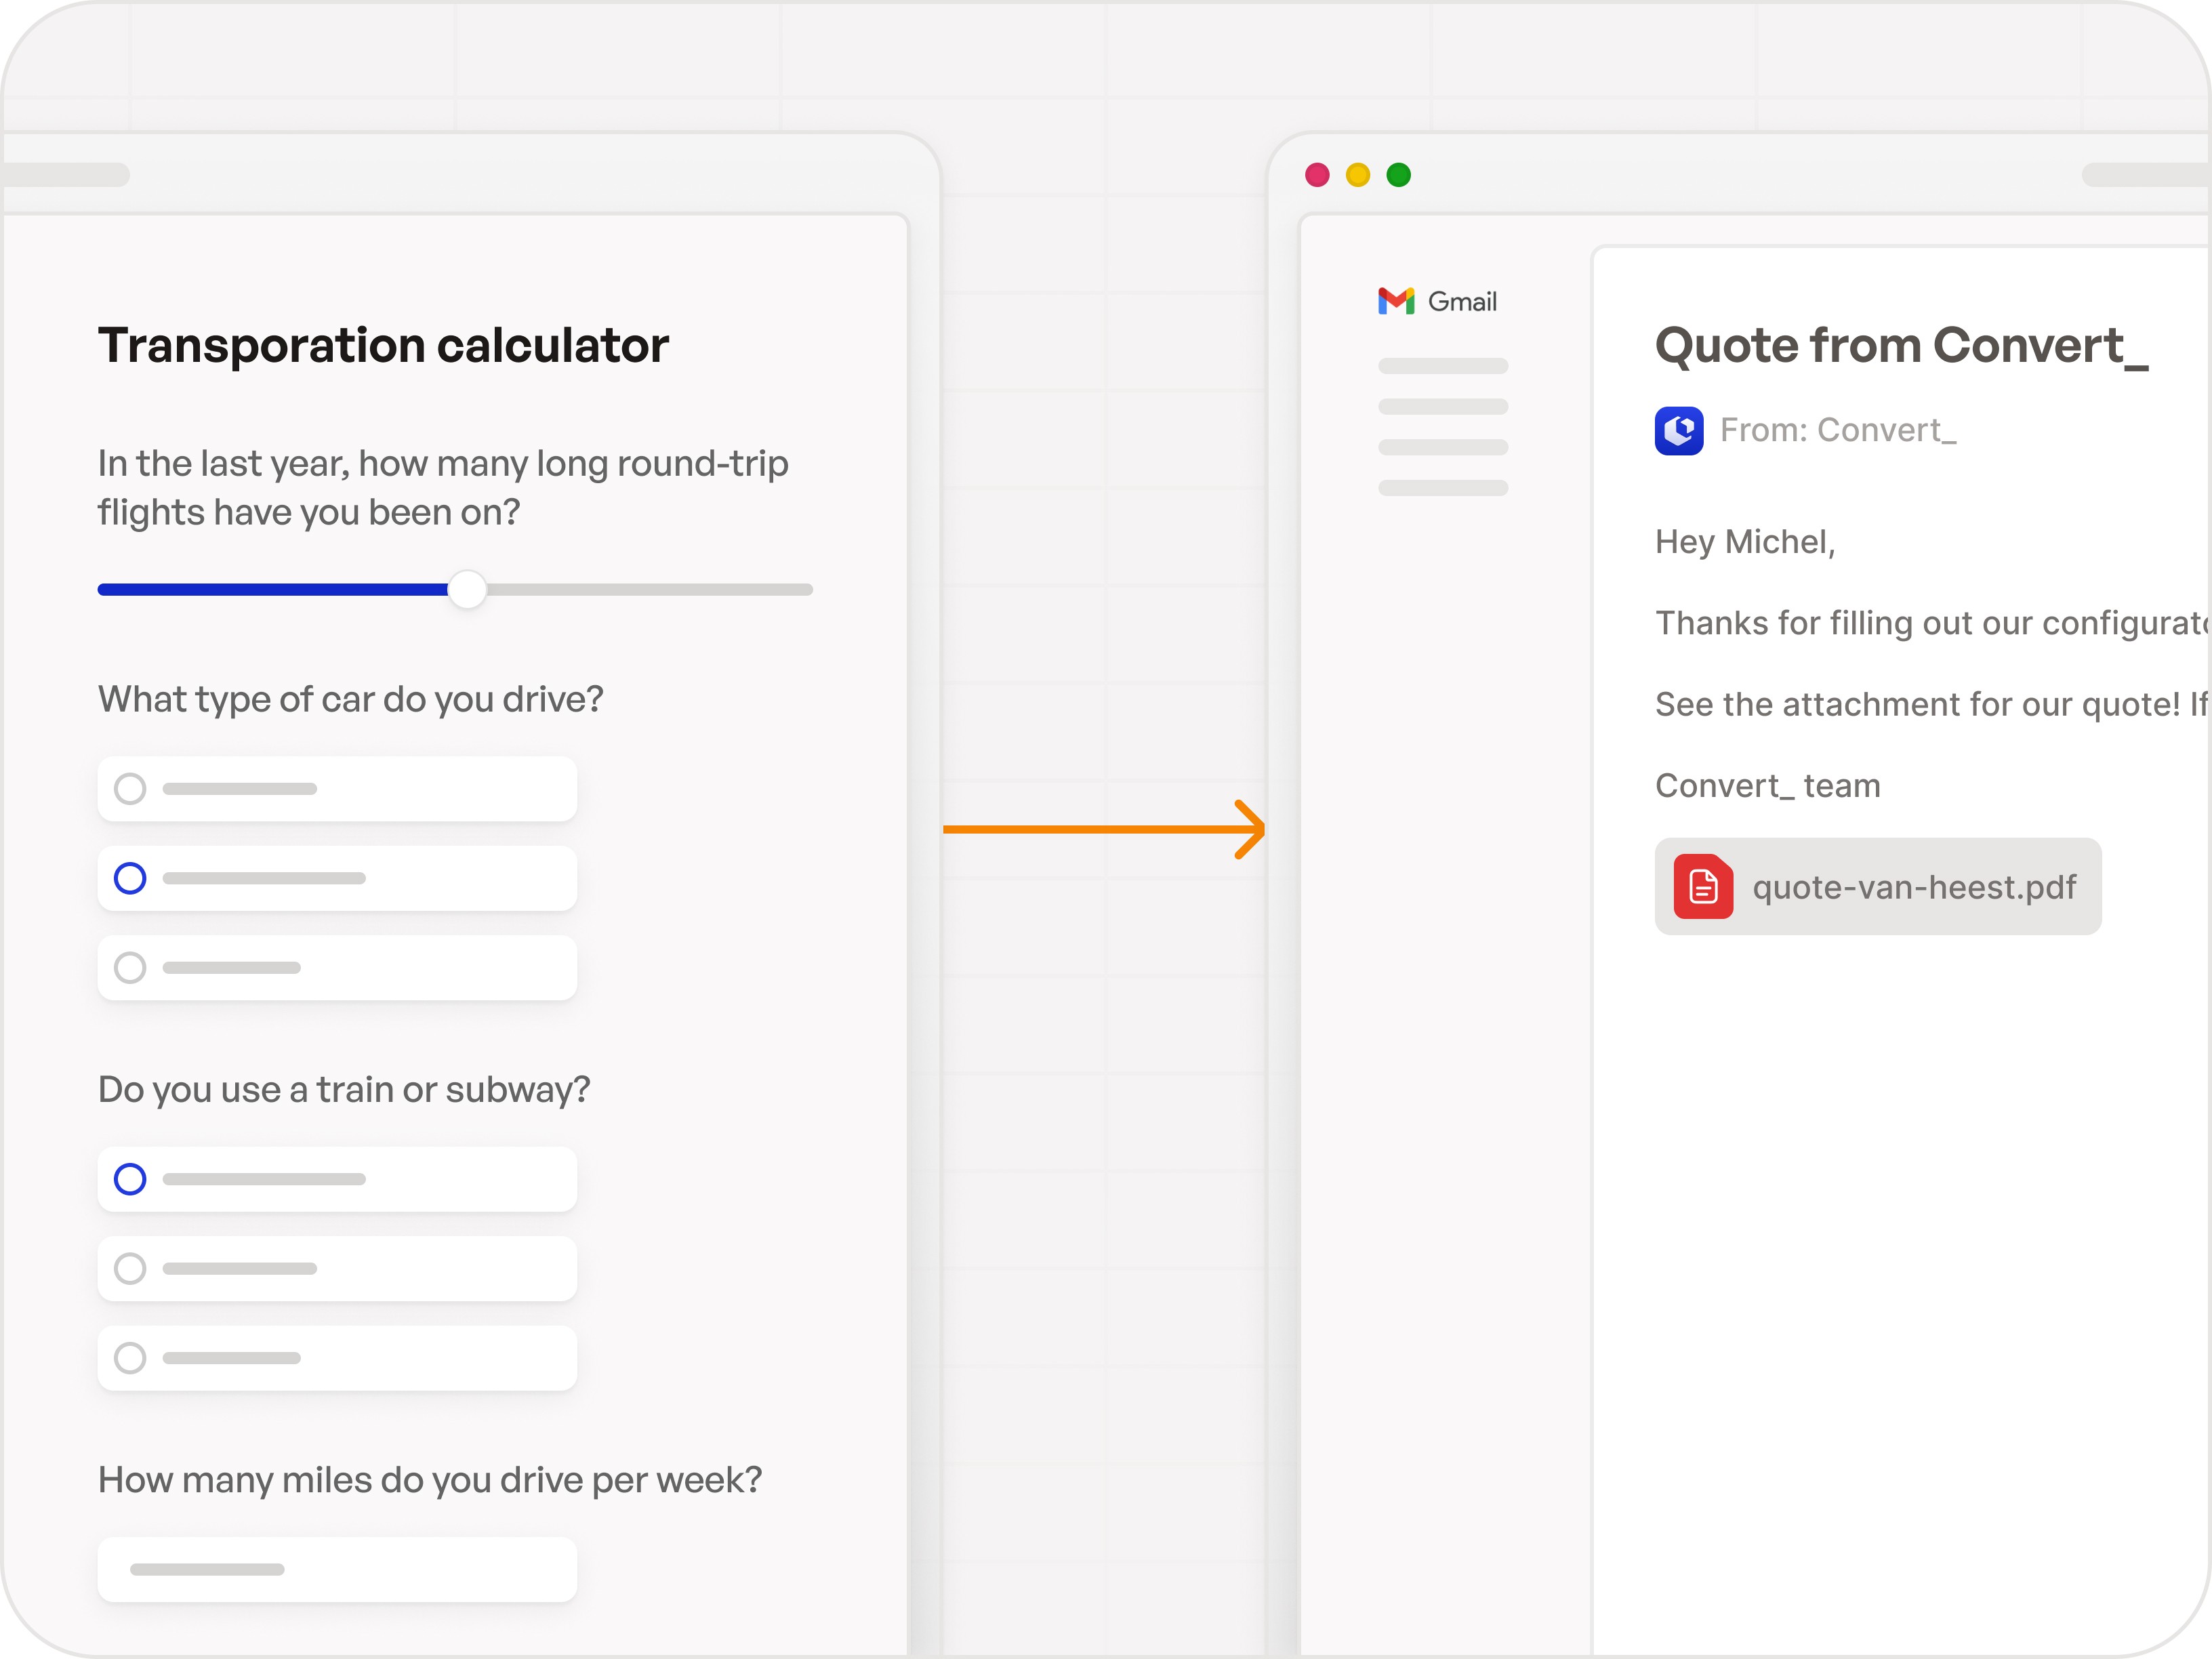Click the miles per week input field
Screen dimensions: 2212x1659
(336, 1569)
